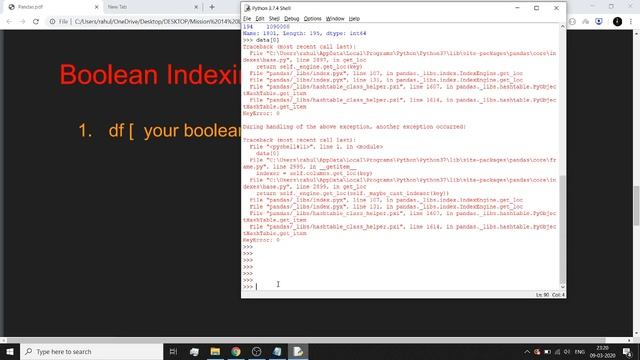Image resolution: width=640 pixels, height=360 pixels.
Task: Click the ENG language indicator
Action: 580,351
